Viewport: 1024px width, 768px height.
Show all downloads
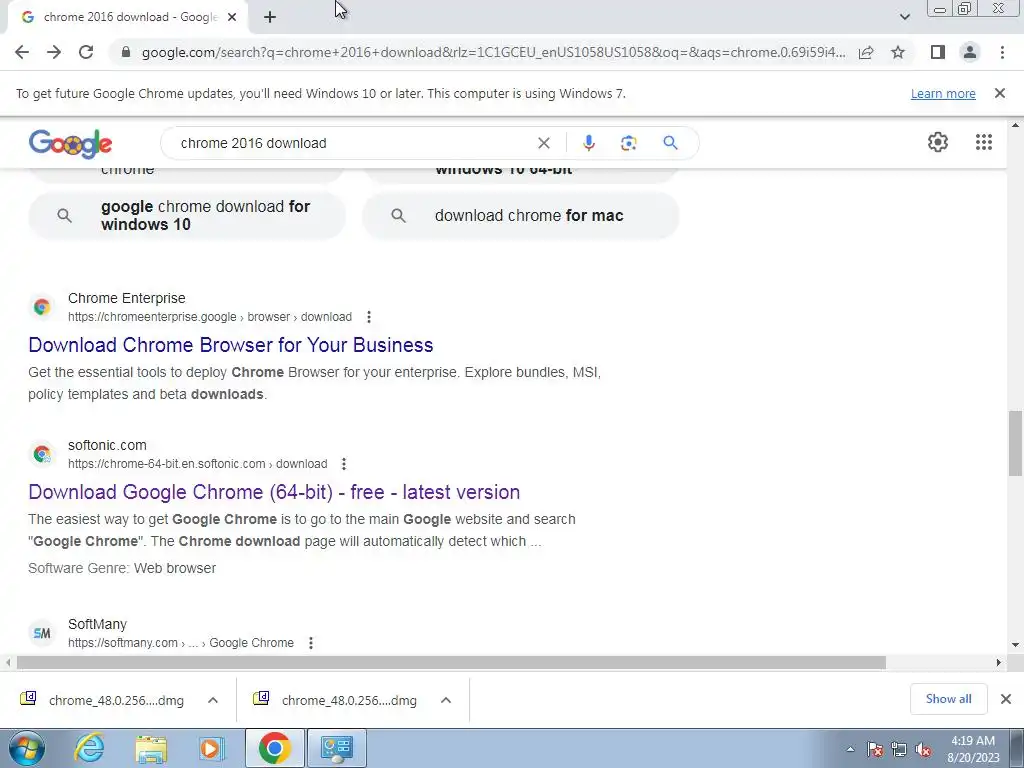click(948, 699)
